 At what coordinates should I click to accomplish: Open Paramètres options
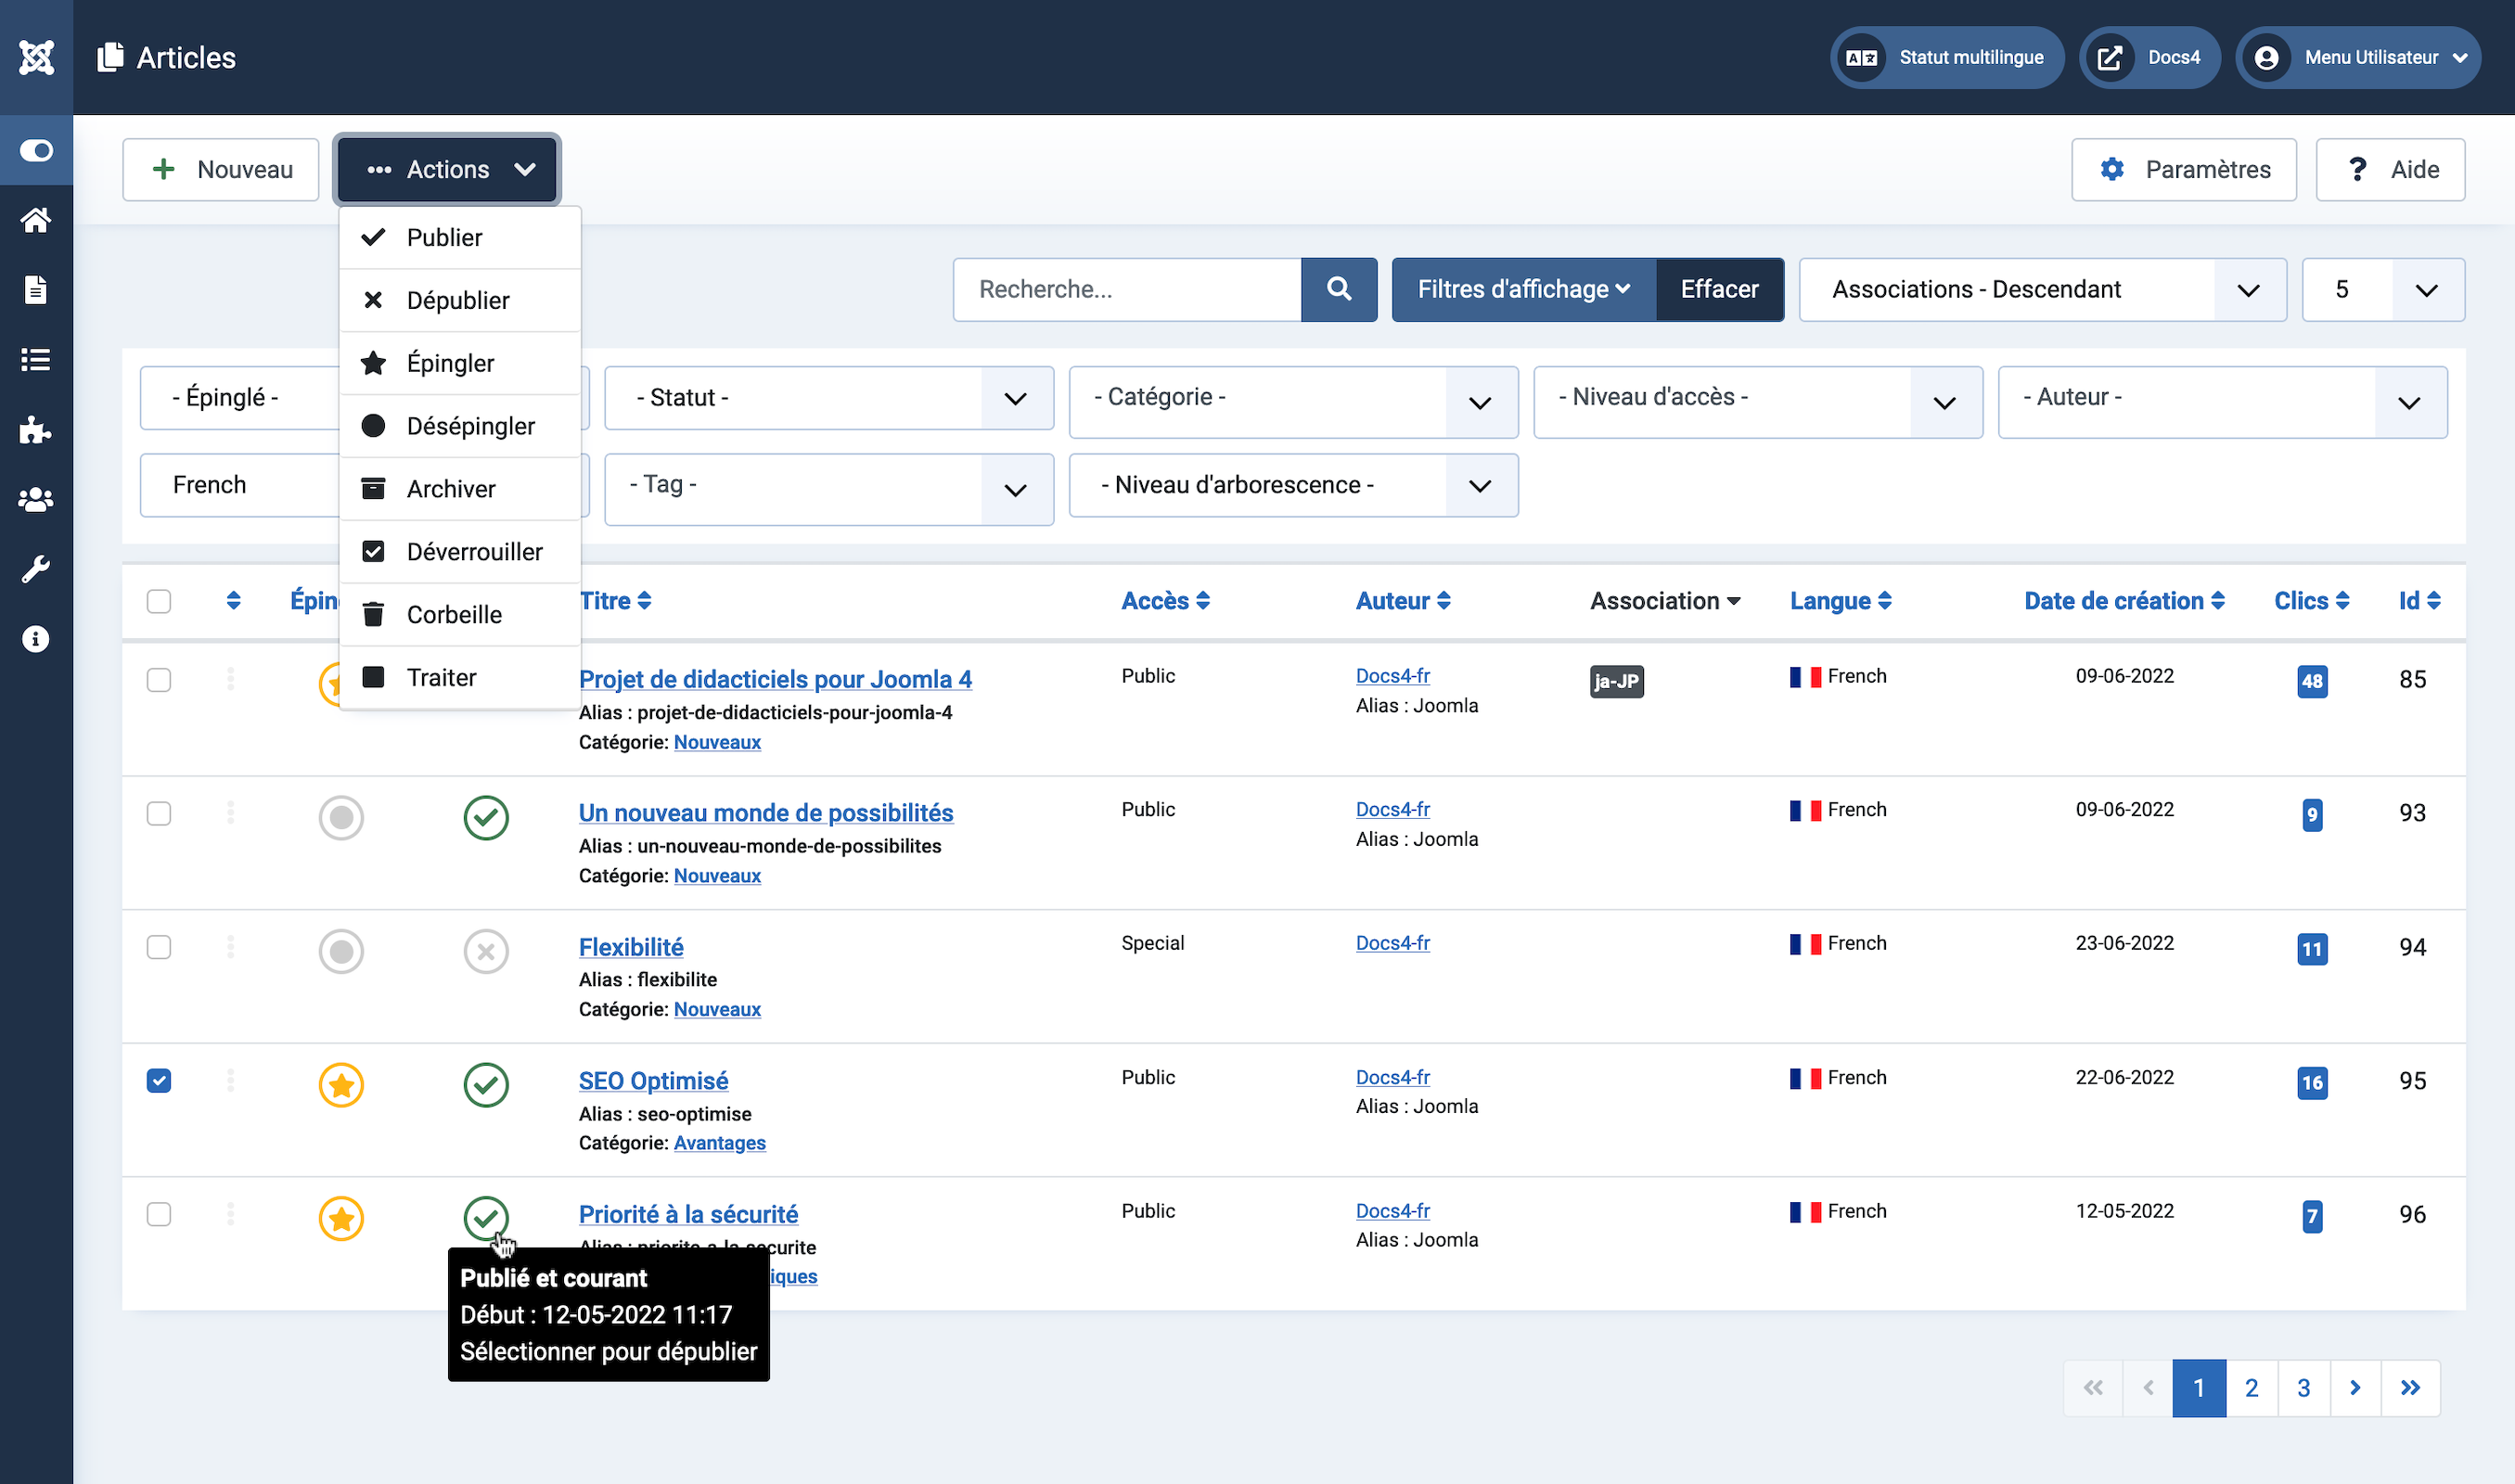pyautogui.click(x=2184, y=169)
